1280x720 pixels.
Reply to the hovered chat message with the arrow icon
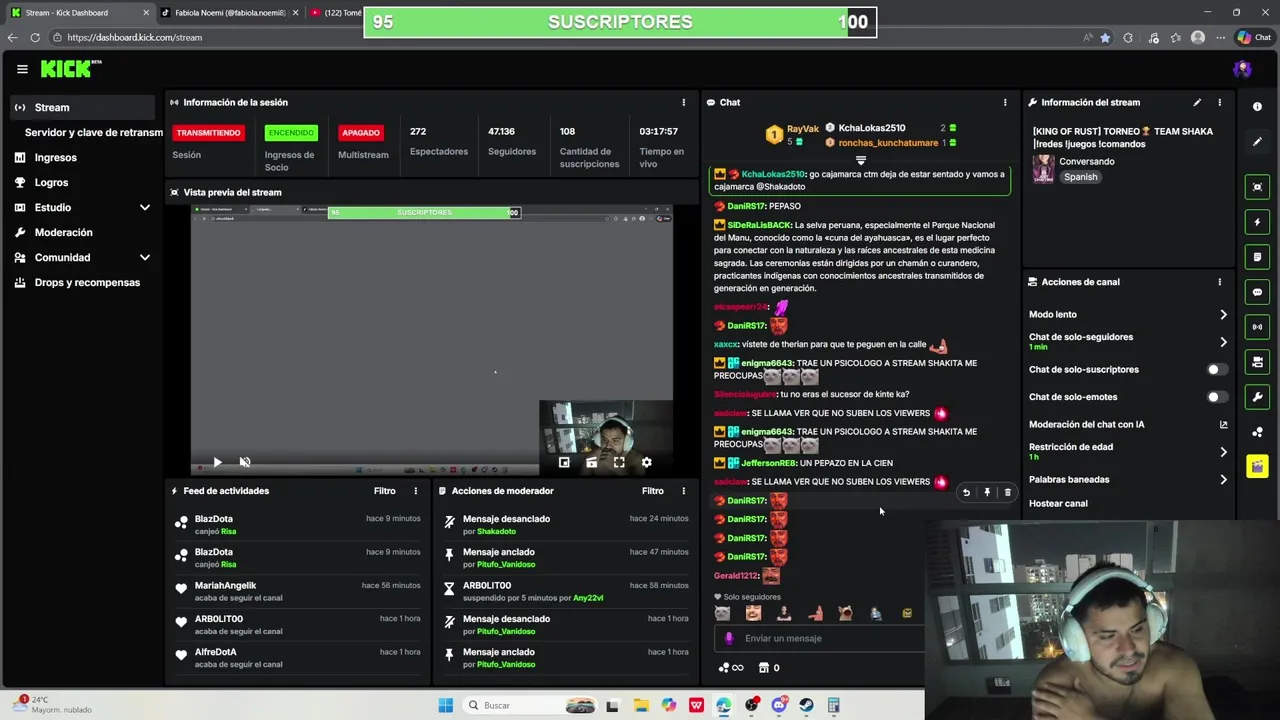(x=966, y=492)
